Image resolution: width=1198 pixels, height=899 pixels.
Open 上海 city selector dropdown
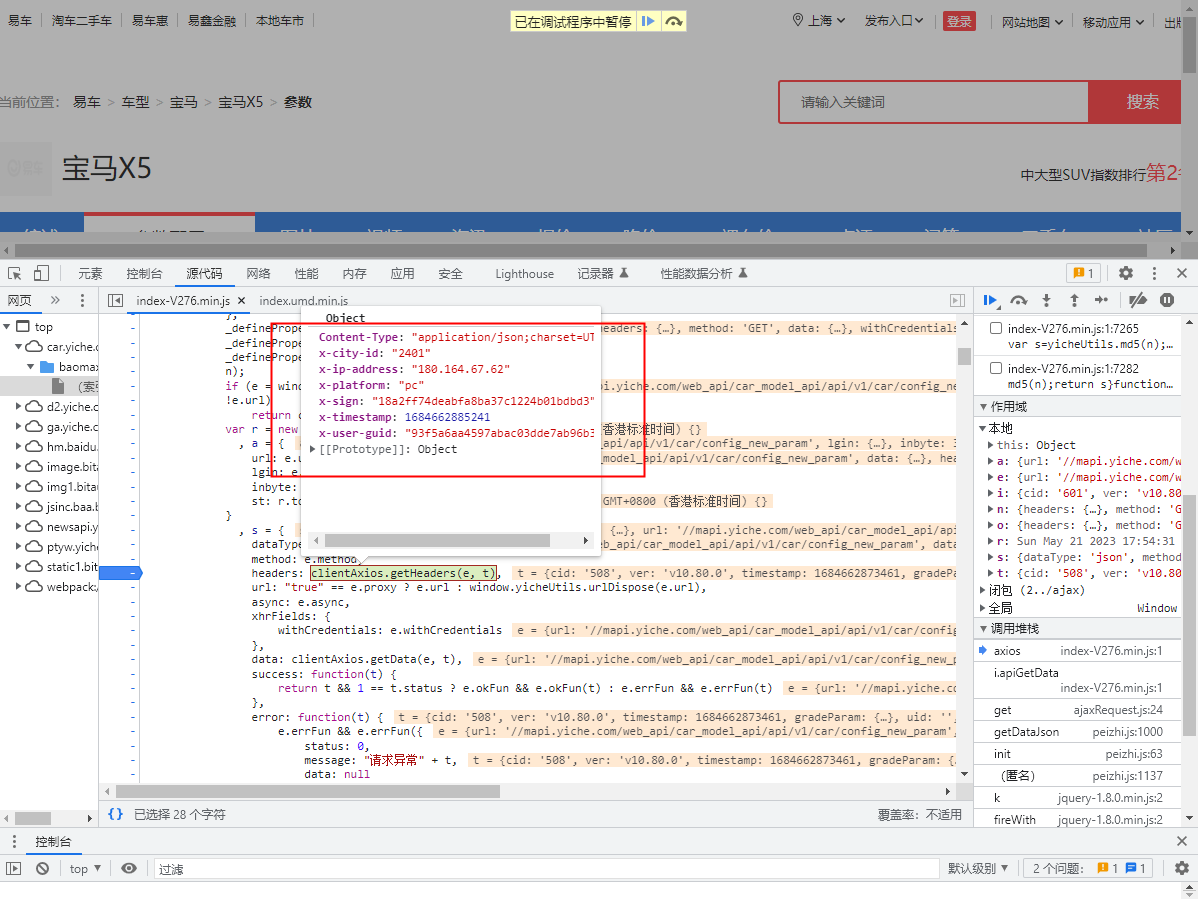(818, 21)
